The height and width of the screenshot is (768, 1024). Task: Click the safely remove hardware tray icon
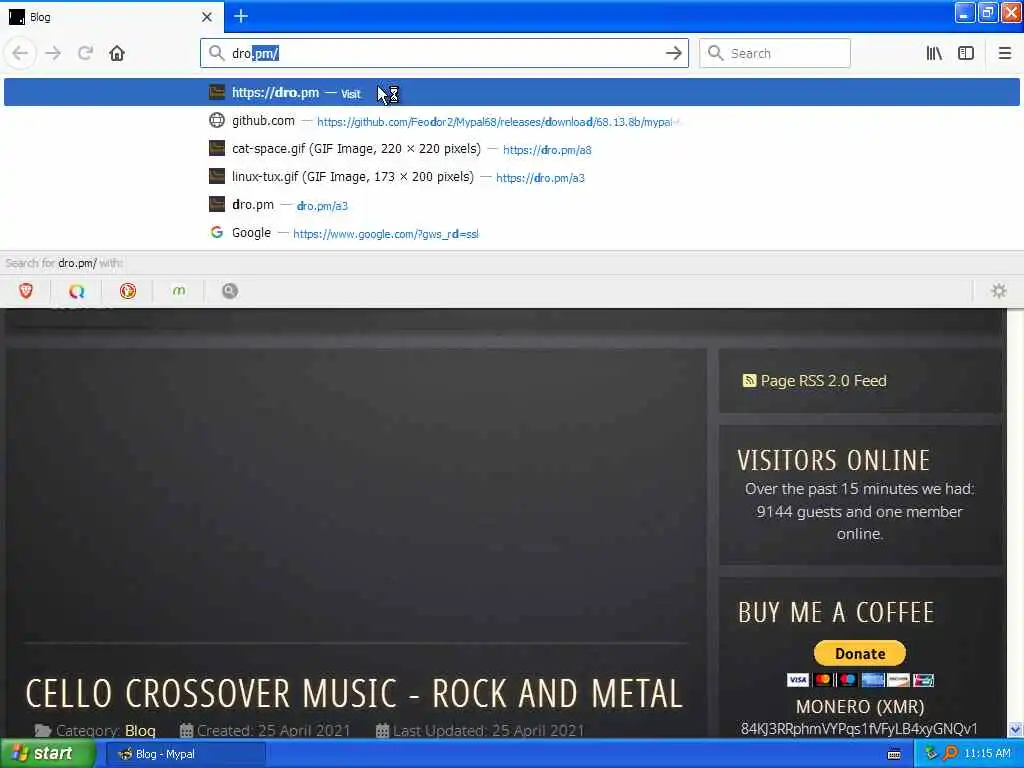coord(931,754)
